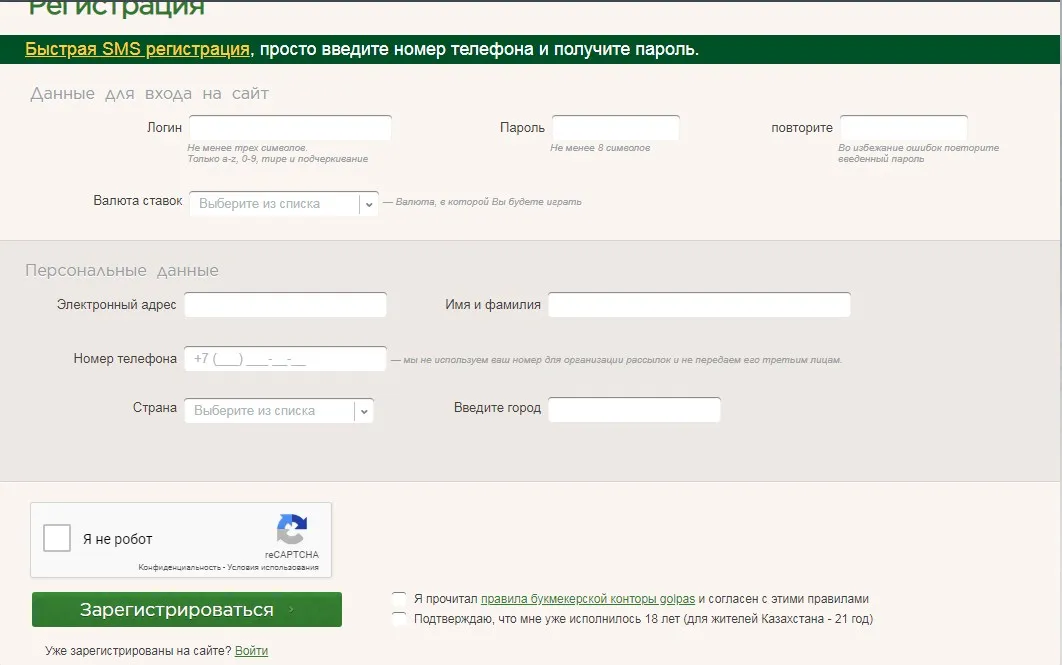Click arrow icon on Зарегистрироваться button
Screen dimensions: 1062x665
pyautogui.click(x=291, y=609)
